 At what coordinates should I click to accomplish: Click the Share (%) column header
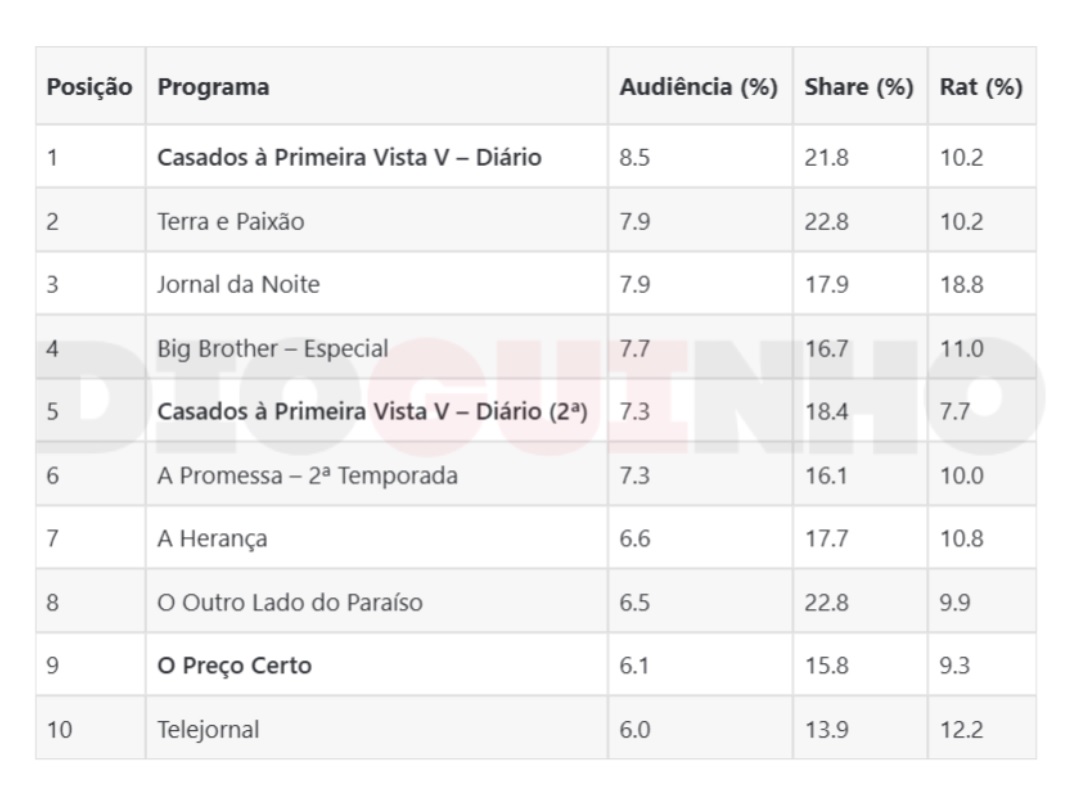pos(860,87)
